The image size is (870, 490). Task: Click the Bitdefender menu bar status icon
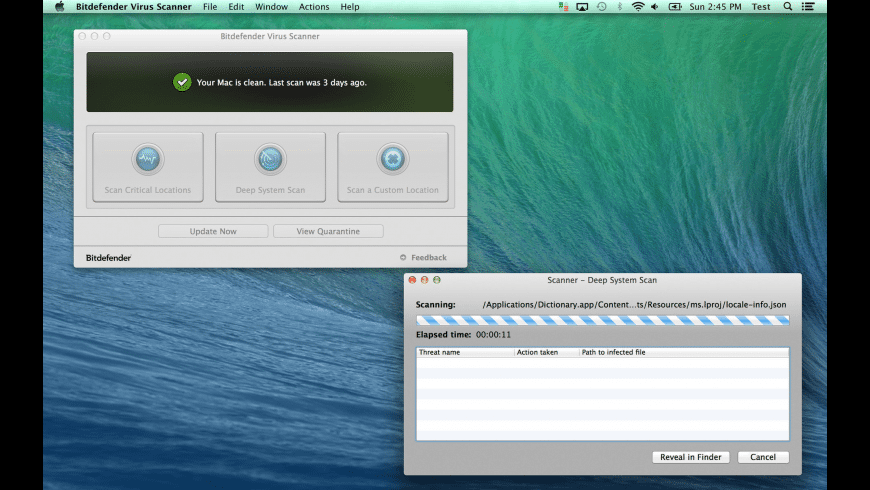[x=563, y=7]
